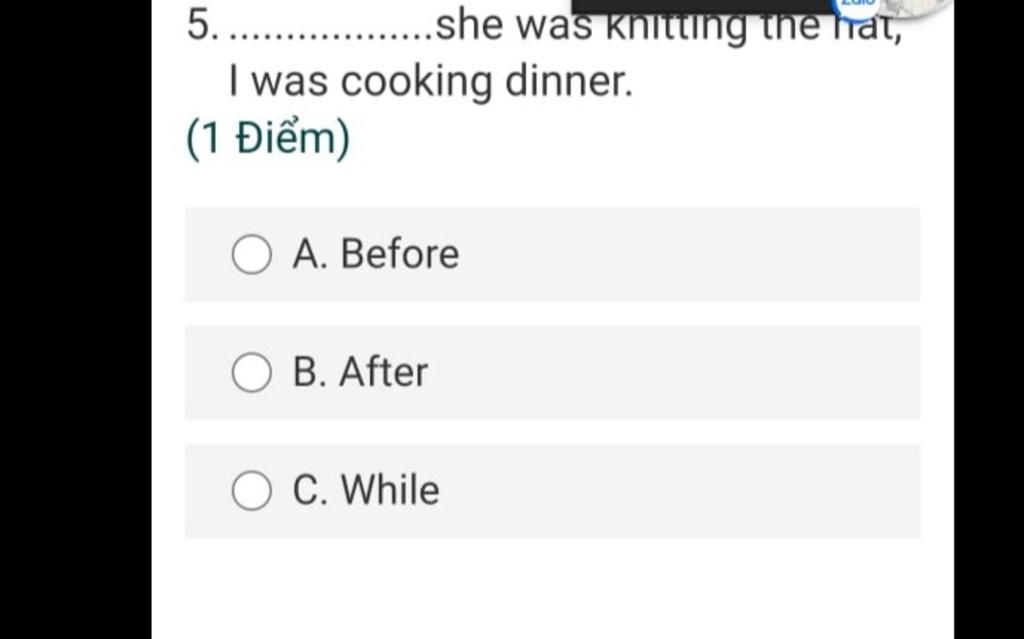The image size is (1024, 639).
Task: Select the radio button for B. After
Action: click(251, 372)
